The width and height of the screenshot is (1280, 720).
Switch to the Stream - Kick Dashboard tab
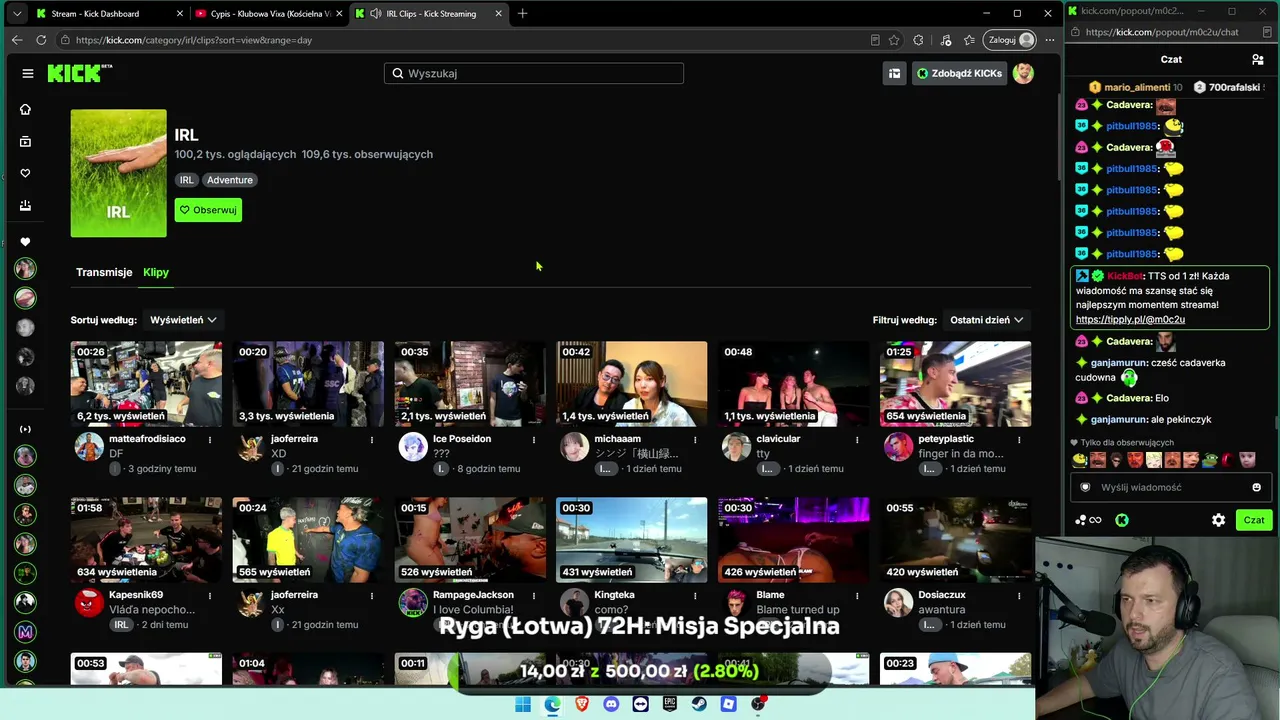point(108,13)
